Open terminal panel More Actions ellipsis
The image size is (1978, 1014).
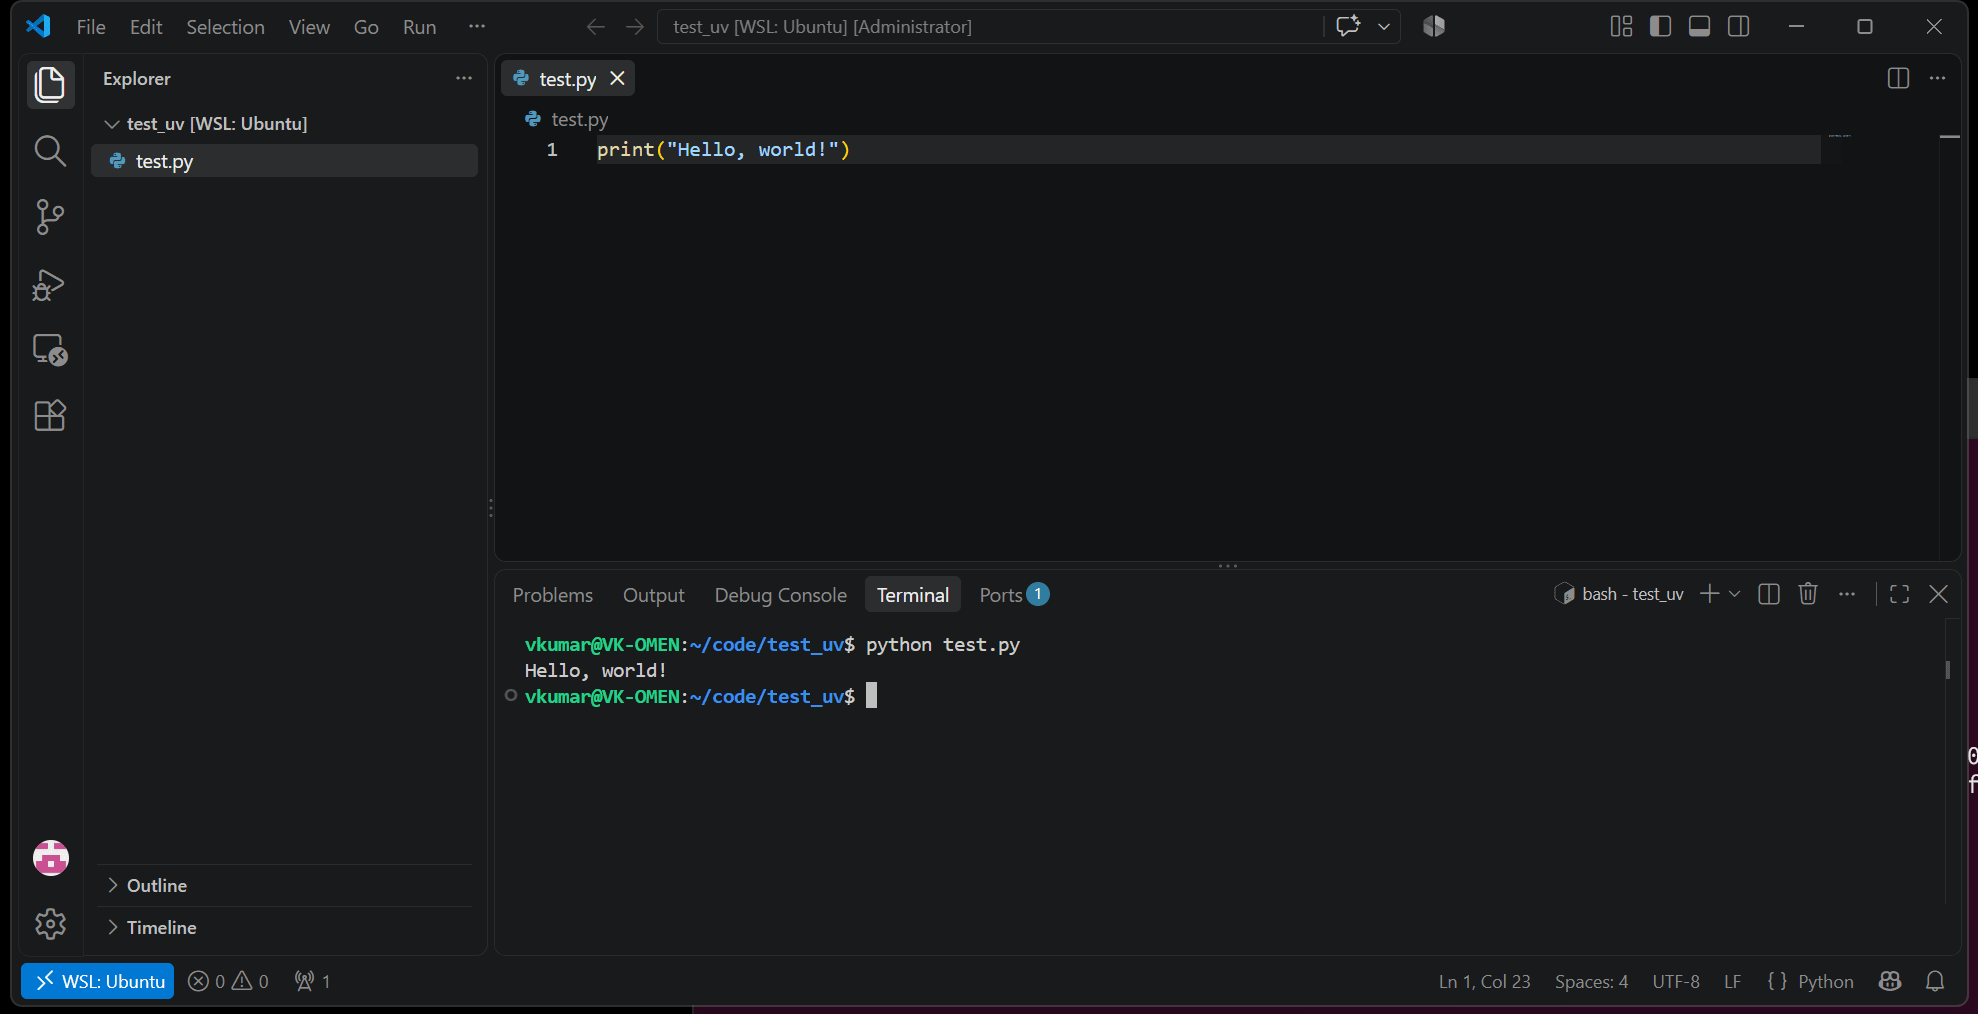1847,594
